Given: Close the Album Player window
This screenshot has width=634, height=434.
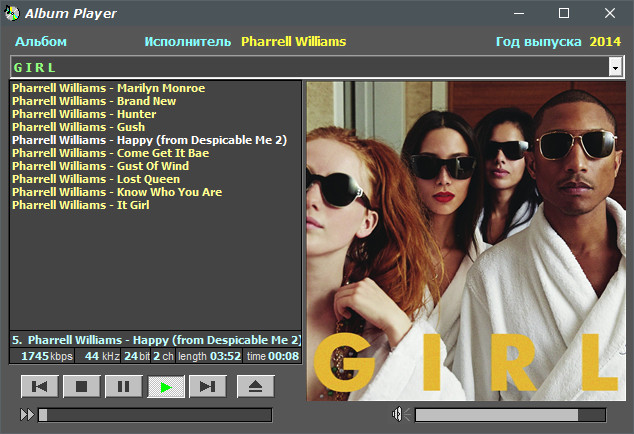Looking at the screenshot, I should tap(610, 13).
